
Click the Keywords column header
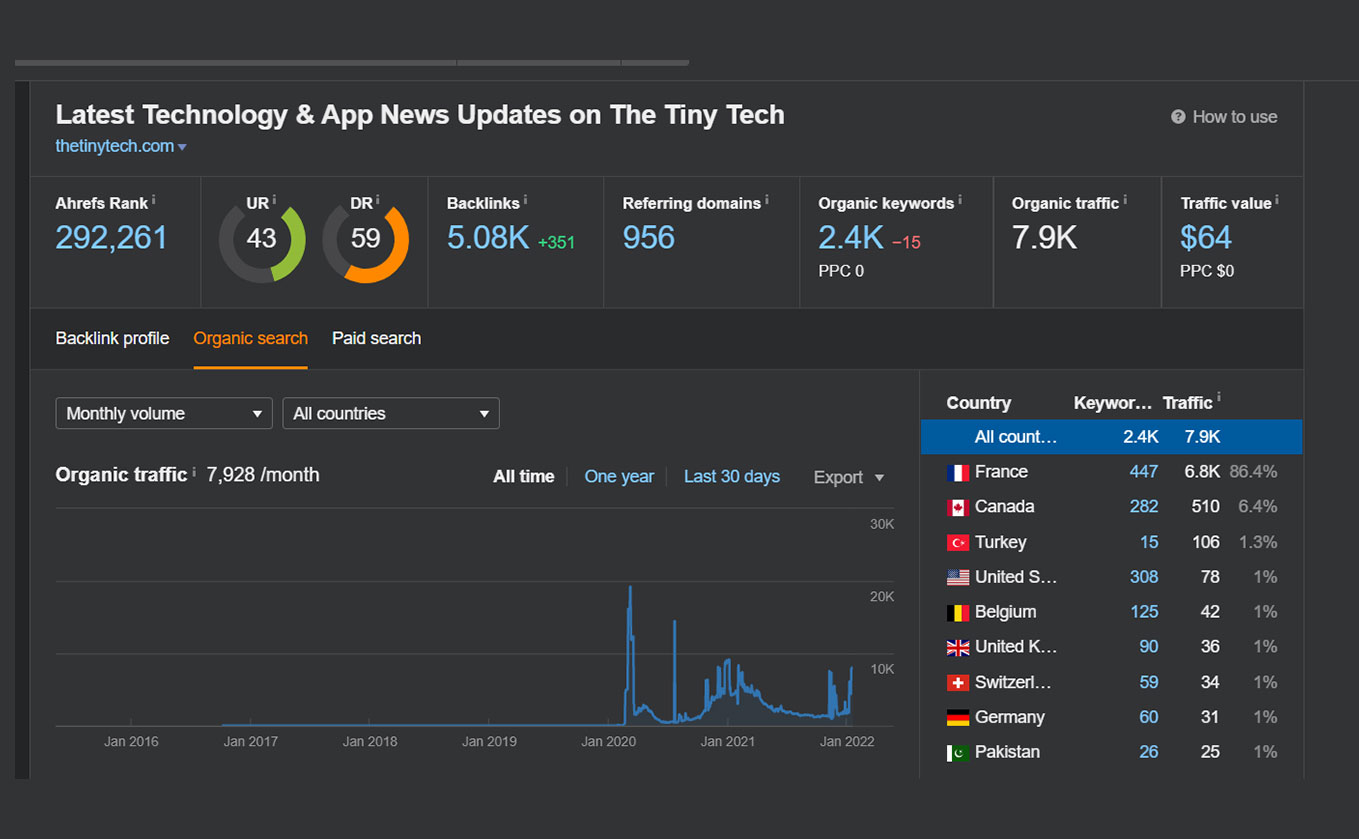coord(1113,403)
